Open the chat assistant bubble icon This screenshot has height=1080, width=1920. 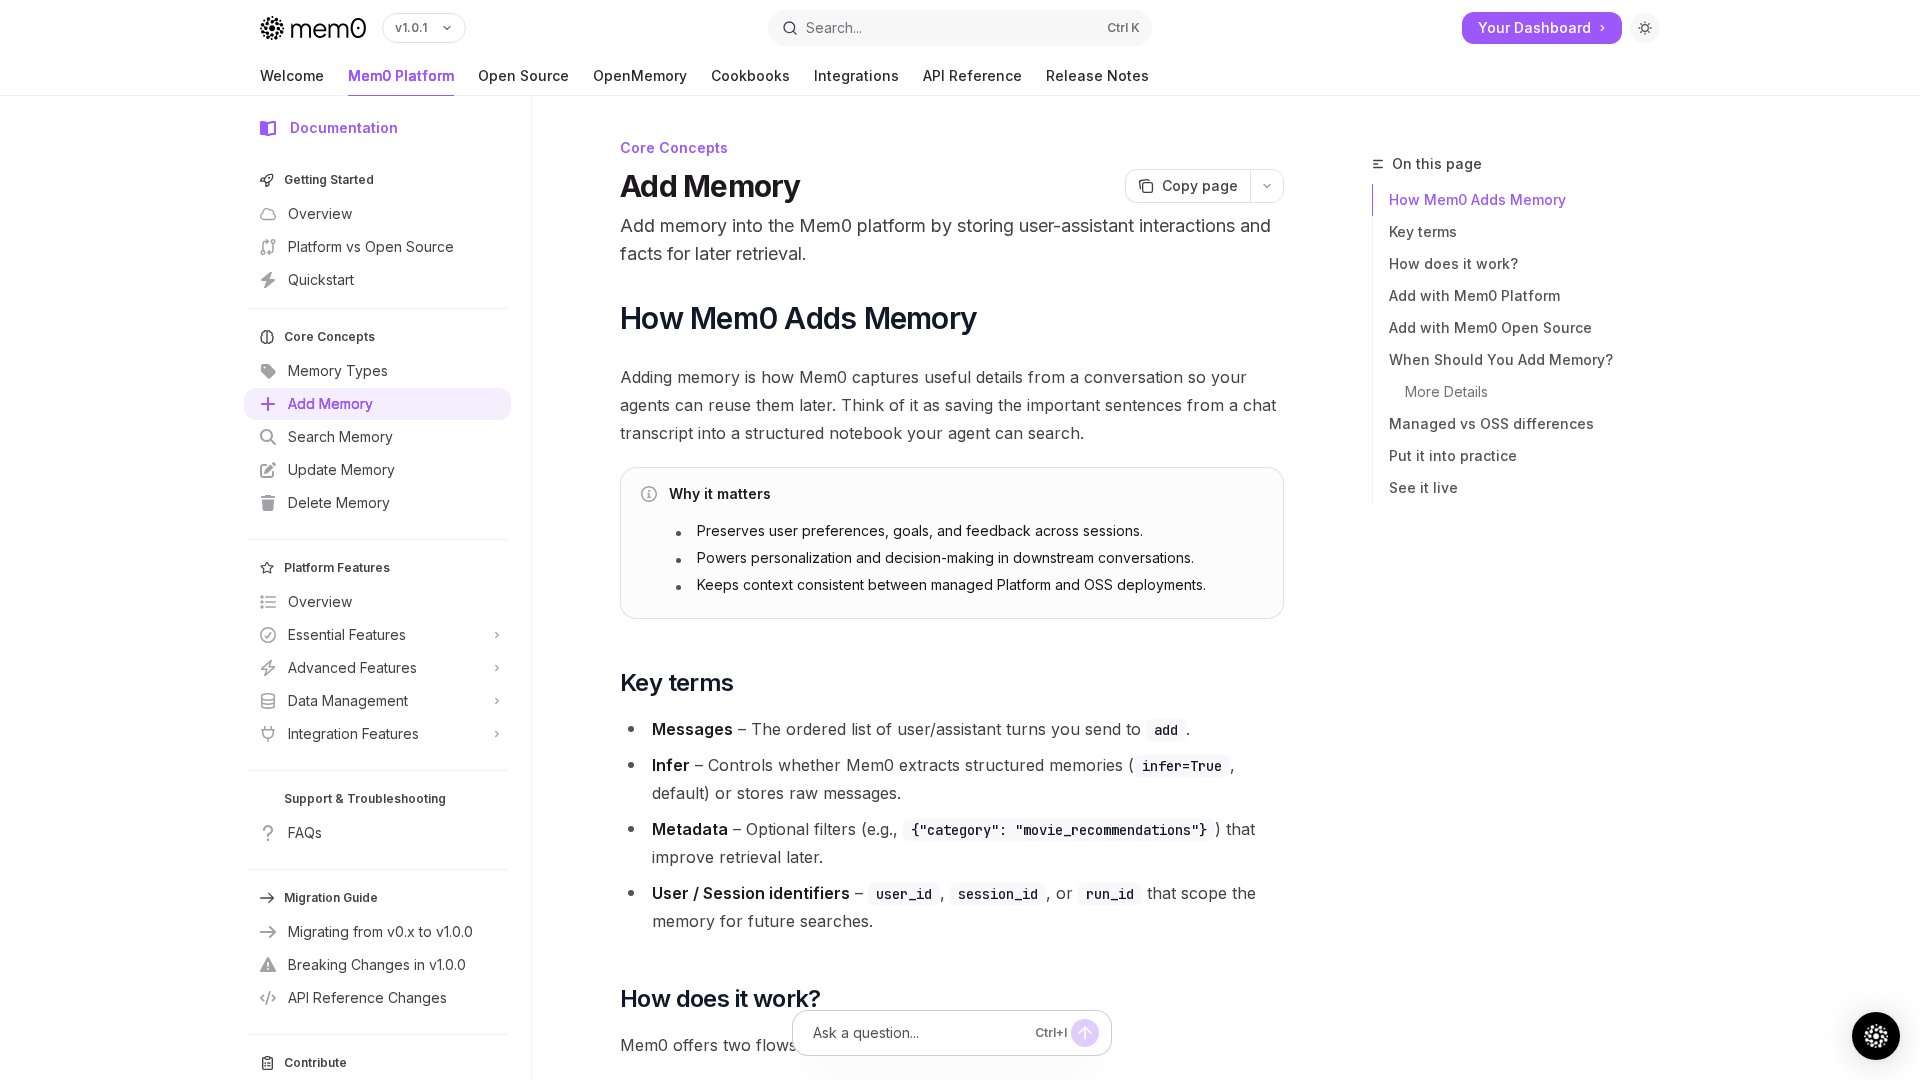[x=1875, y=1035]
